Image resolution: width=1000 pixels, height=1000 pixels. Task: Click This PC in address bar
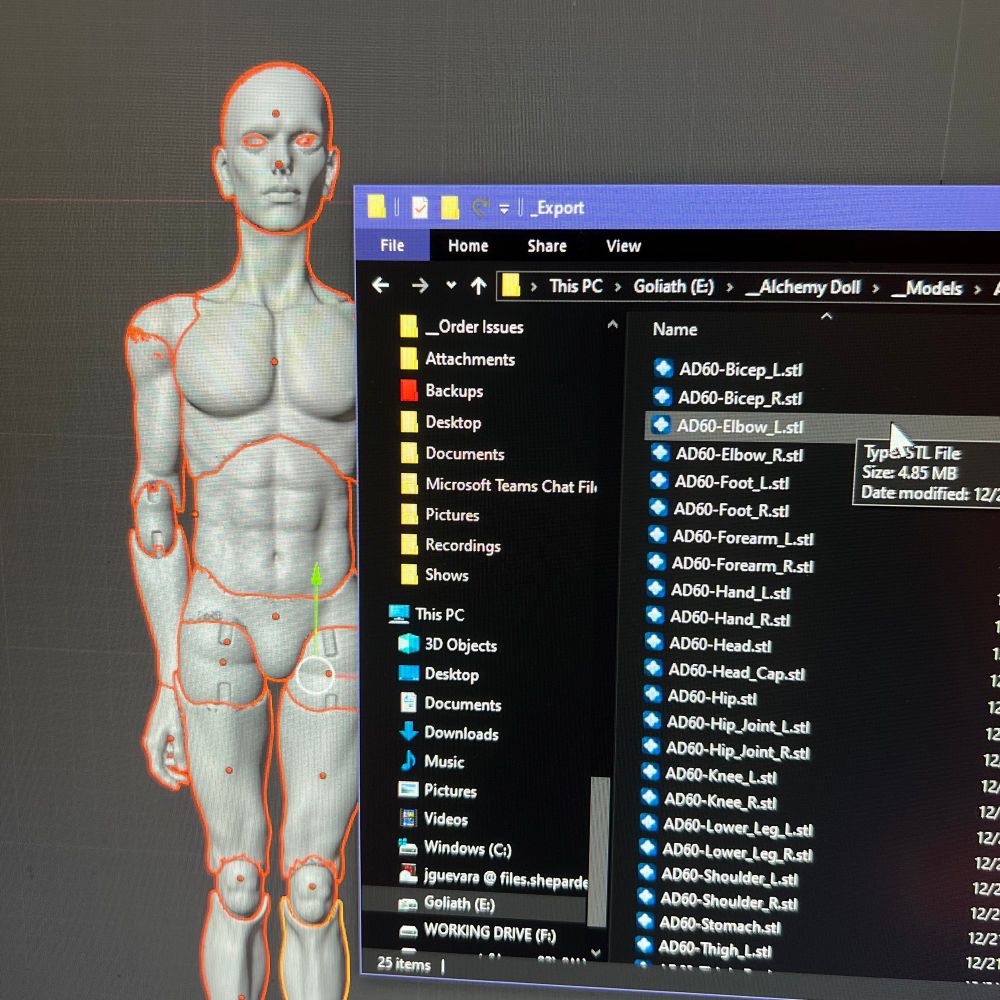[x=576, y=286]
